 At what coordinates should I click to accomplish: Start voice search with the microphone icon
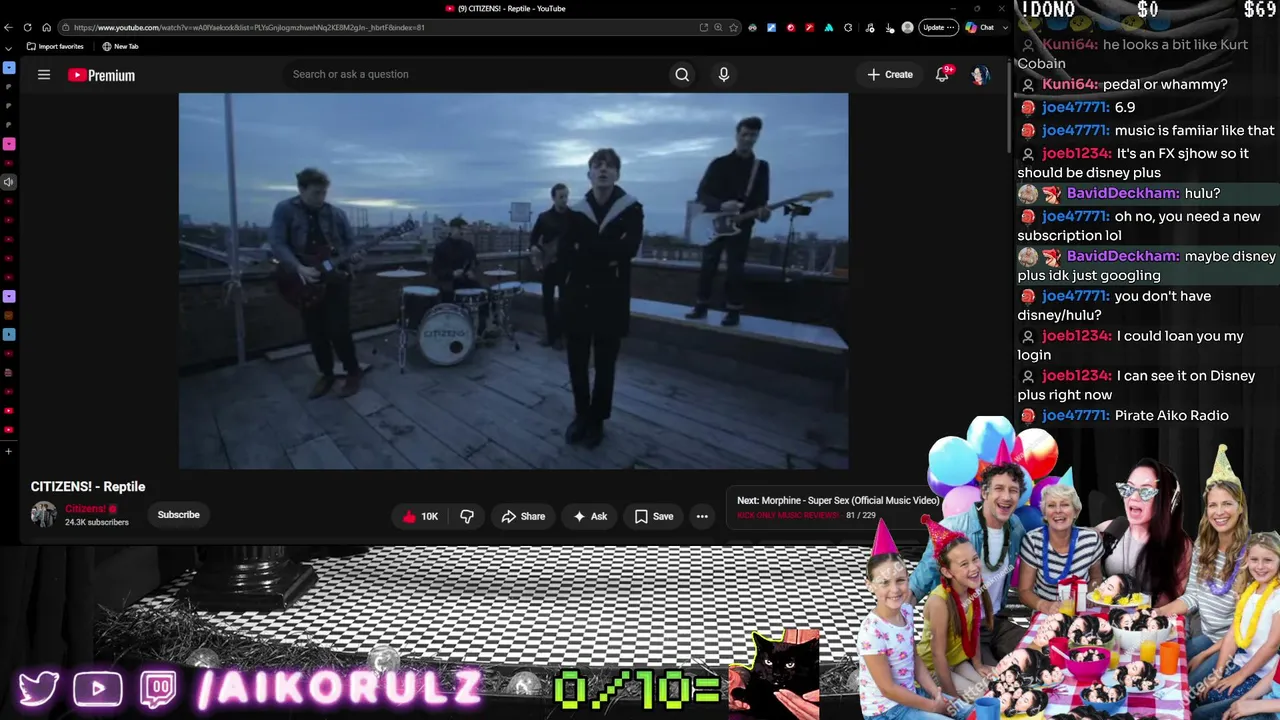724,75
